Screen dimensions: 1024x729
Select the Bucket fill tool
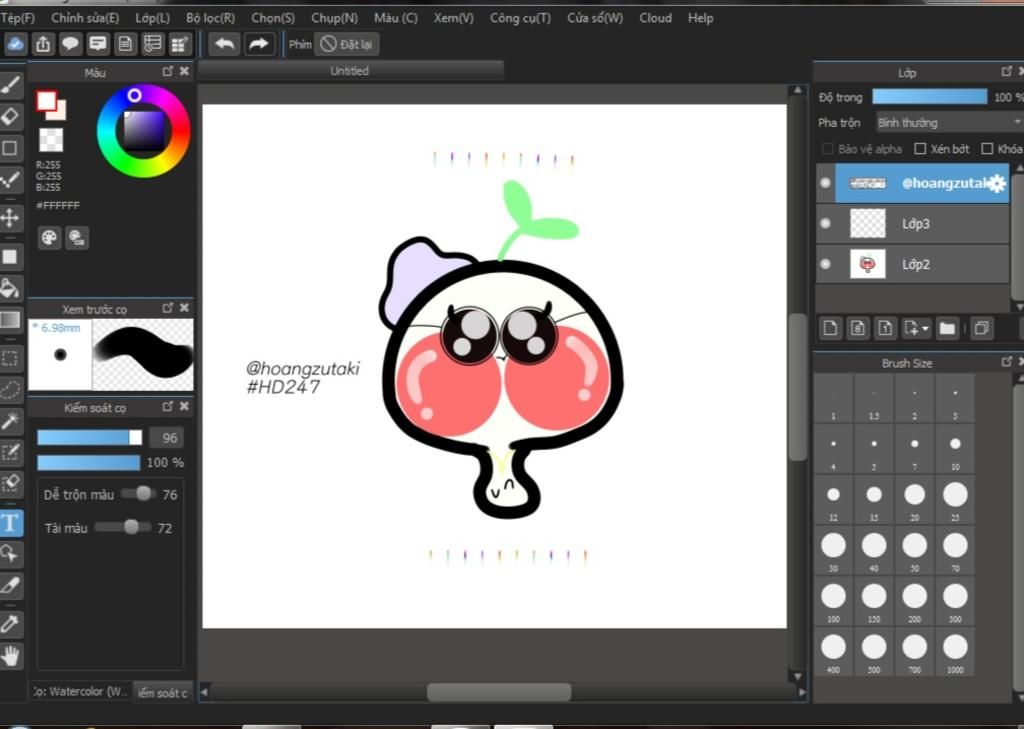(11, 287)
